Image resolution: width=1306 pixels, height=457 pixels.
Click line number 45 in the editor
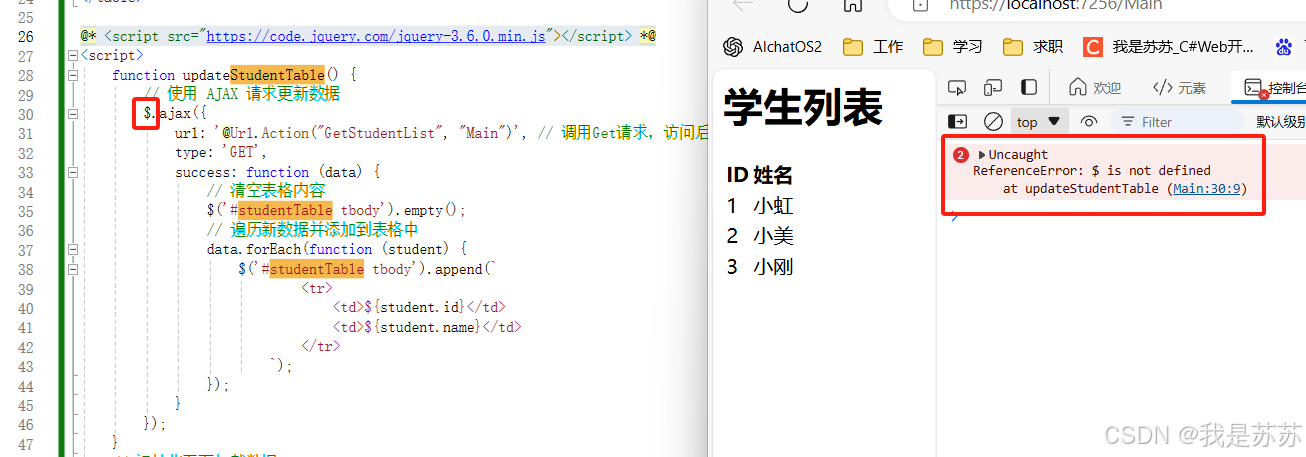point(25,406)
